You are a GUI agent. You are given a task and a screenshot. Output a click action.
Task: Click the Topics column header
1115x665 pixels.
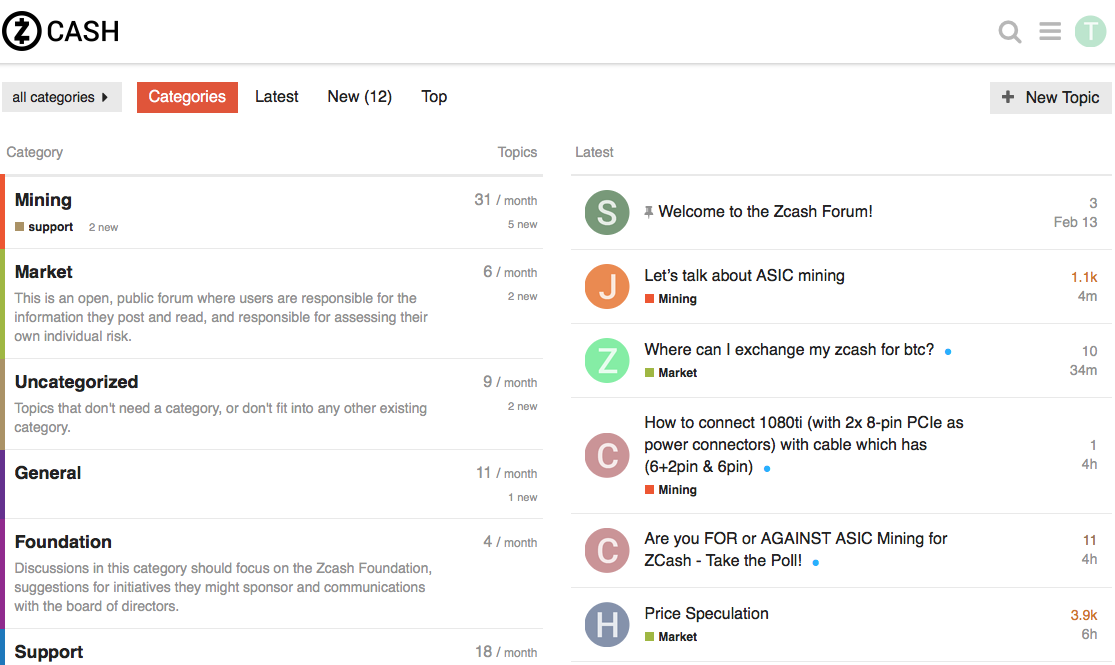(x=517, y=152)
